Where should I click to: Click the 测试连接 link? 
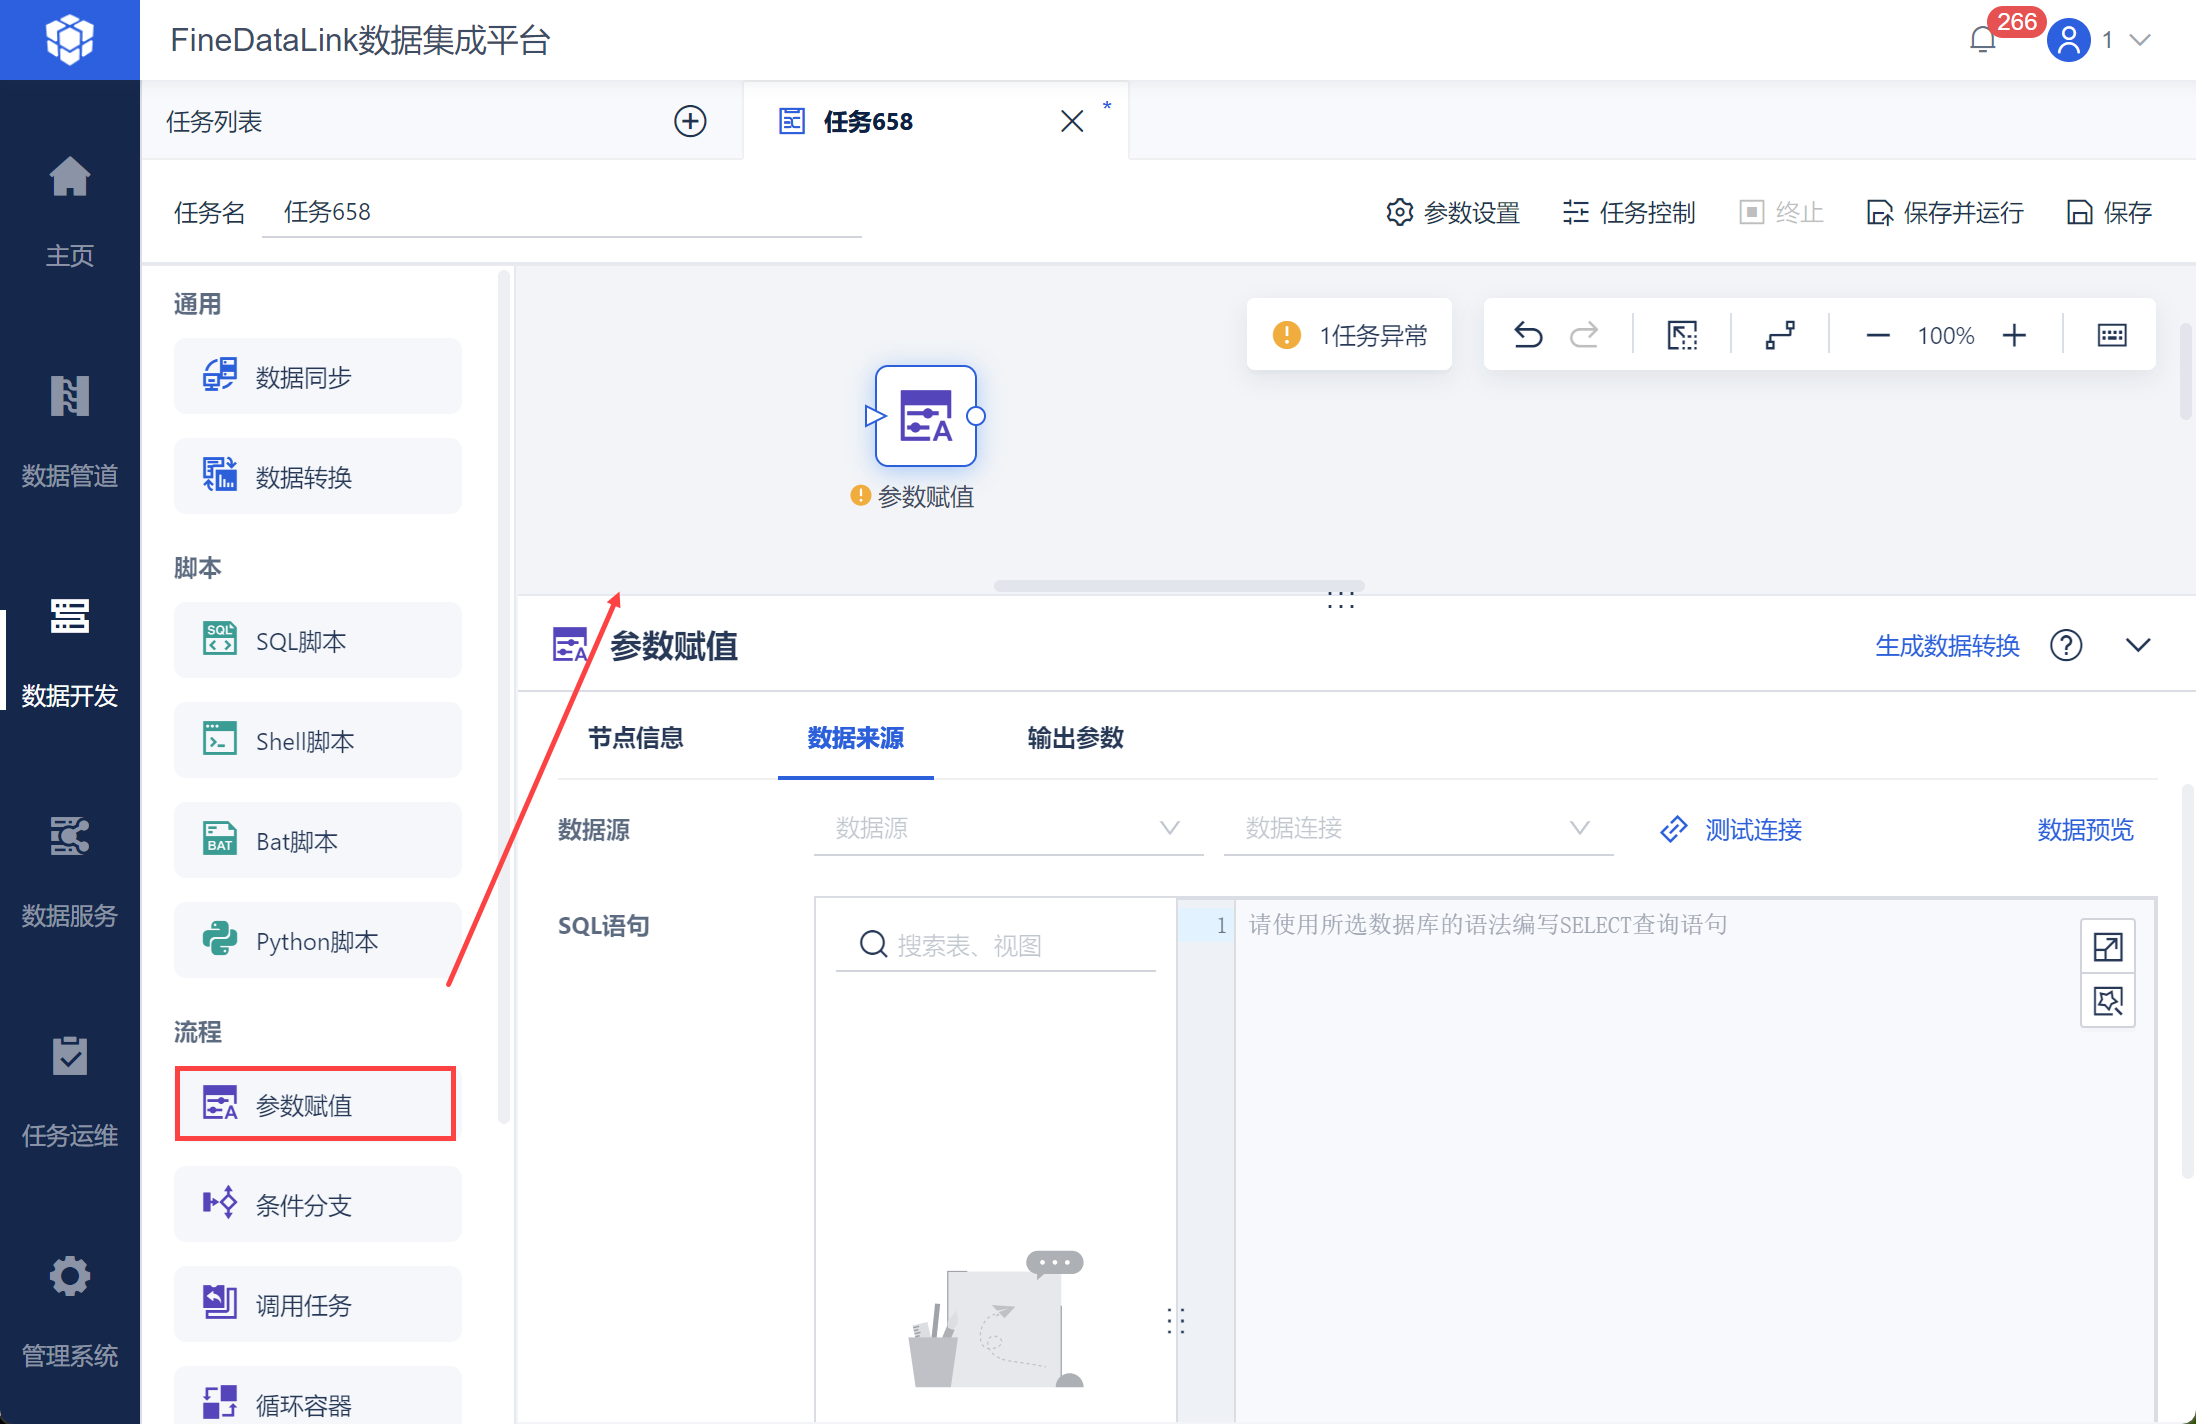[1731, 830]
